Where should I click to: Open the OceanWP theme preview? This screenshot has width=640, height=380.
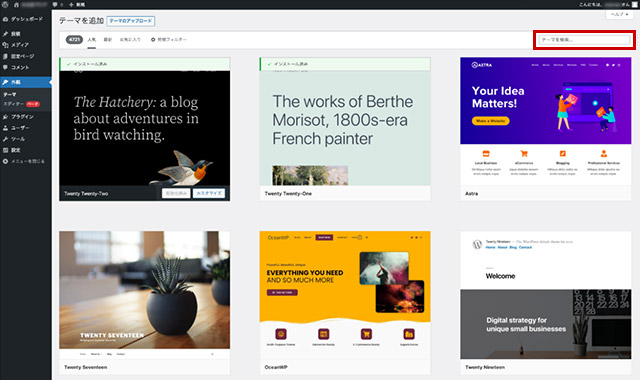[345, 295]
